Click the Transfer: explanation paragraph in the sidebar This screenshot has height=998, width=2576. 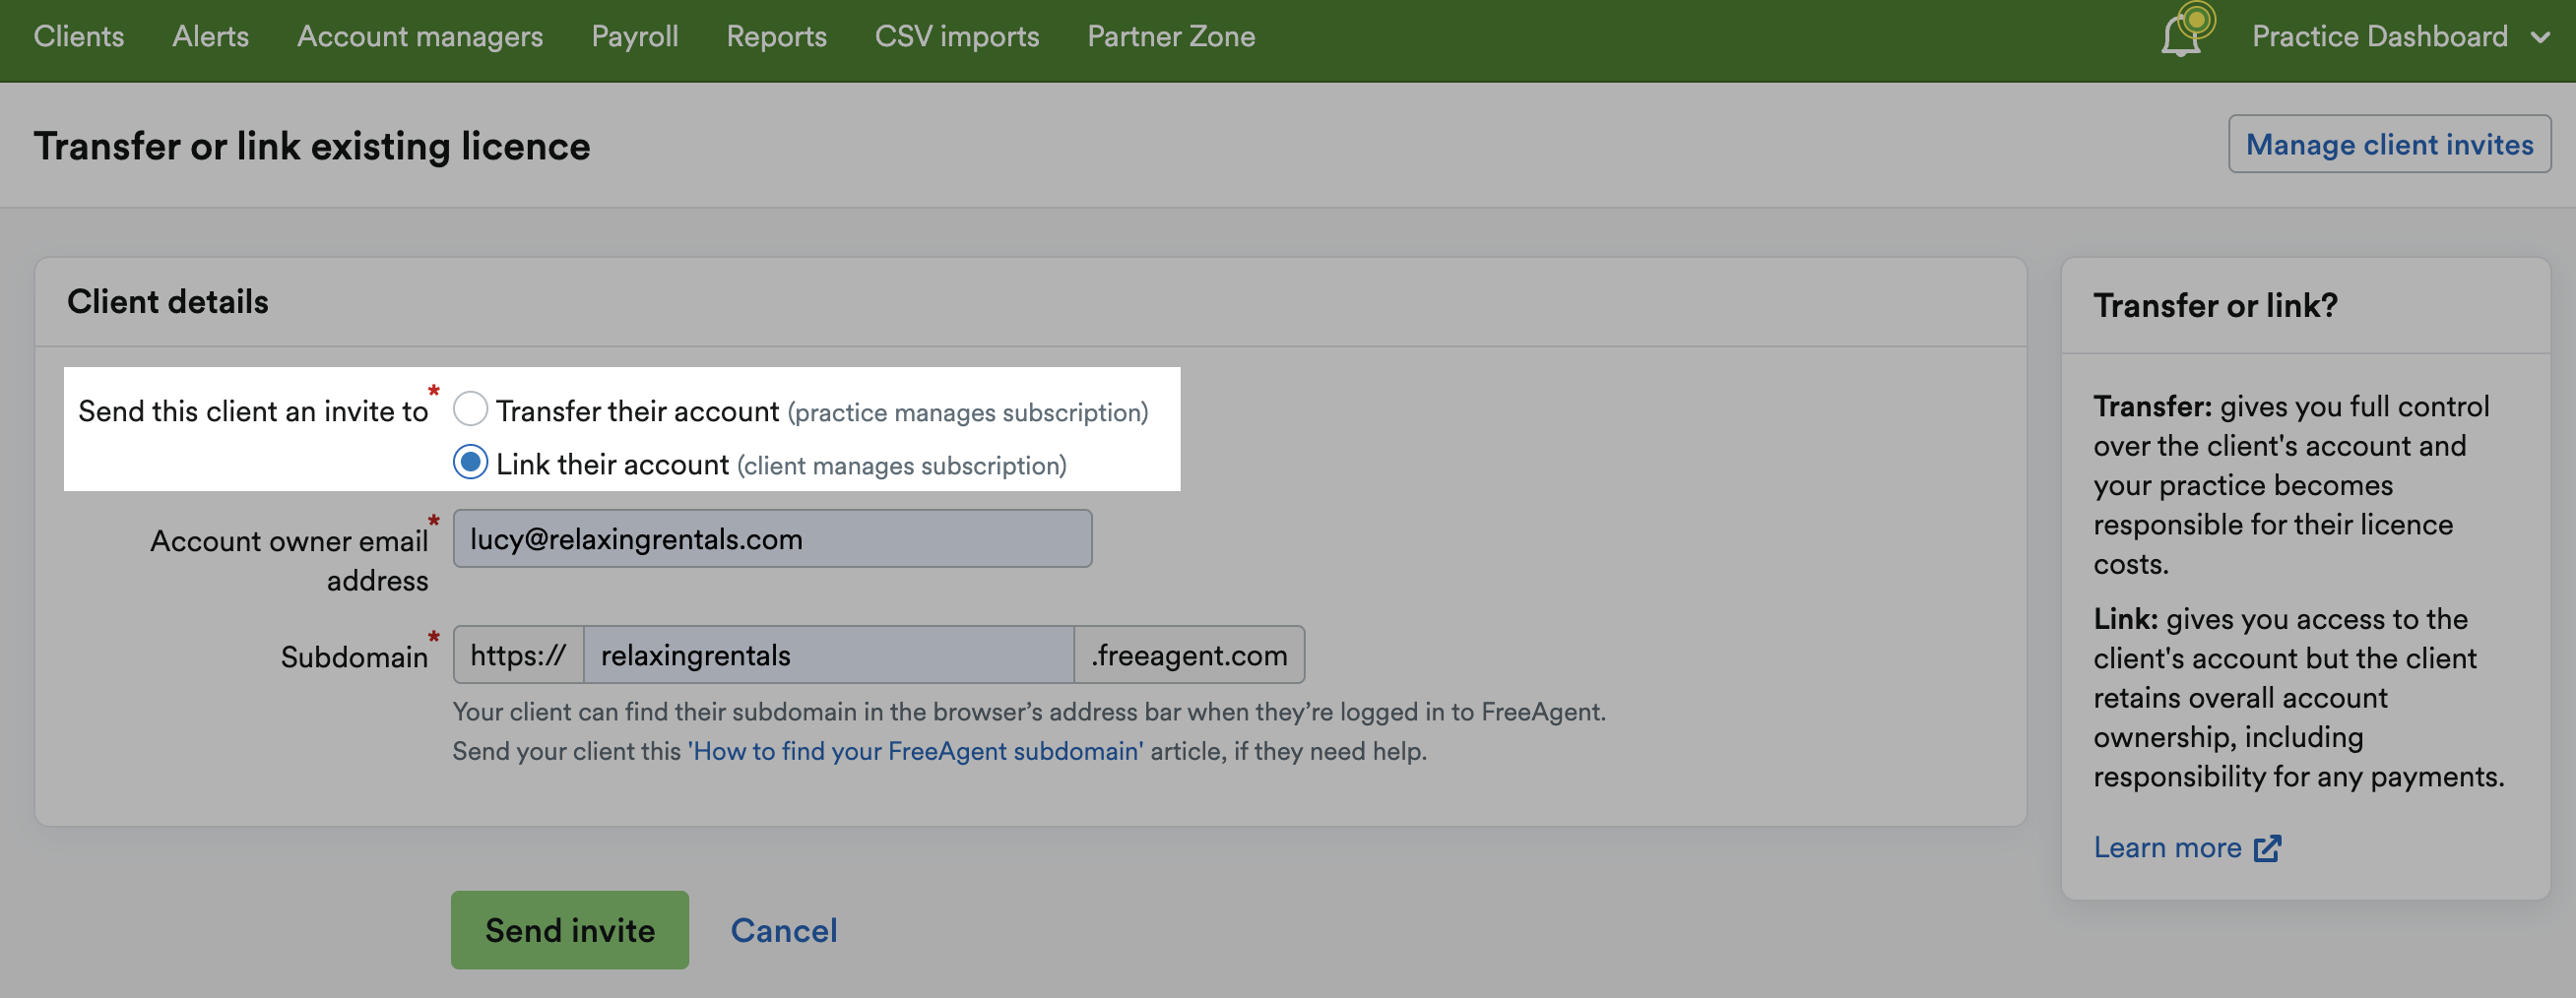(2291, 485)
